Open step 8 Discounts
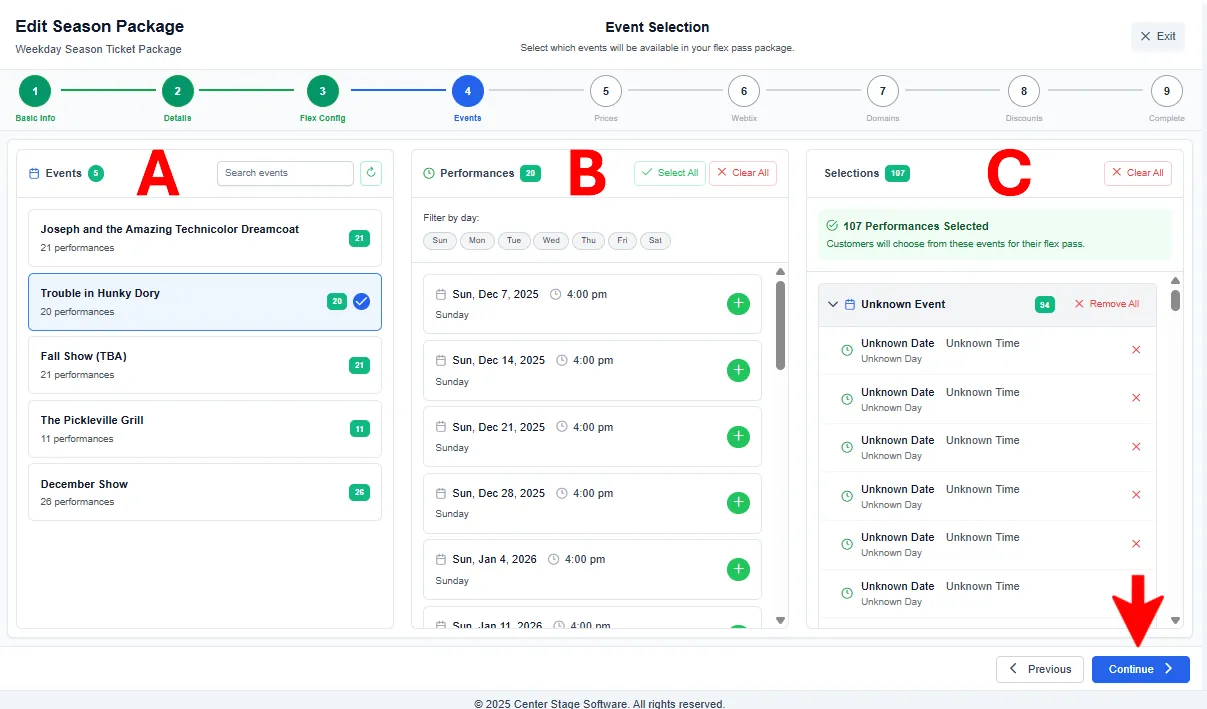Screen dimensions: 1207x709 [x=1023, y=92]
